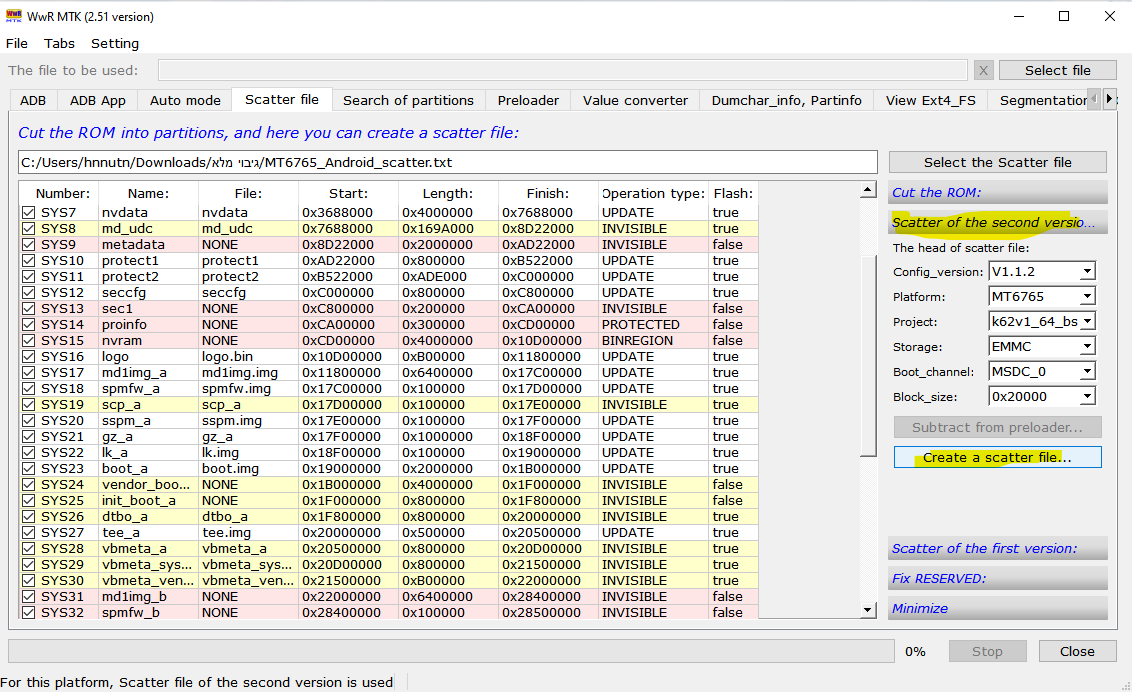Toggle the SYS16 logo partition checkbox
The image size is (1132, 692).
point(29,357)
